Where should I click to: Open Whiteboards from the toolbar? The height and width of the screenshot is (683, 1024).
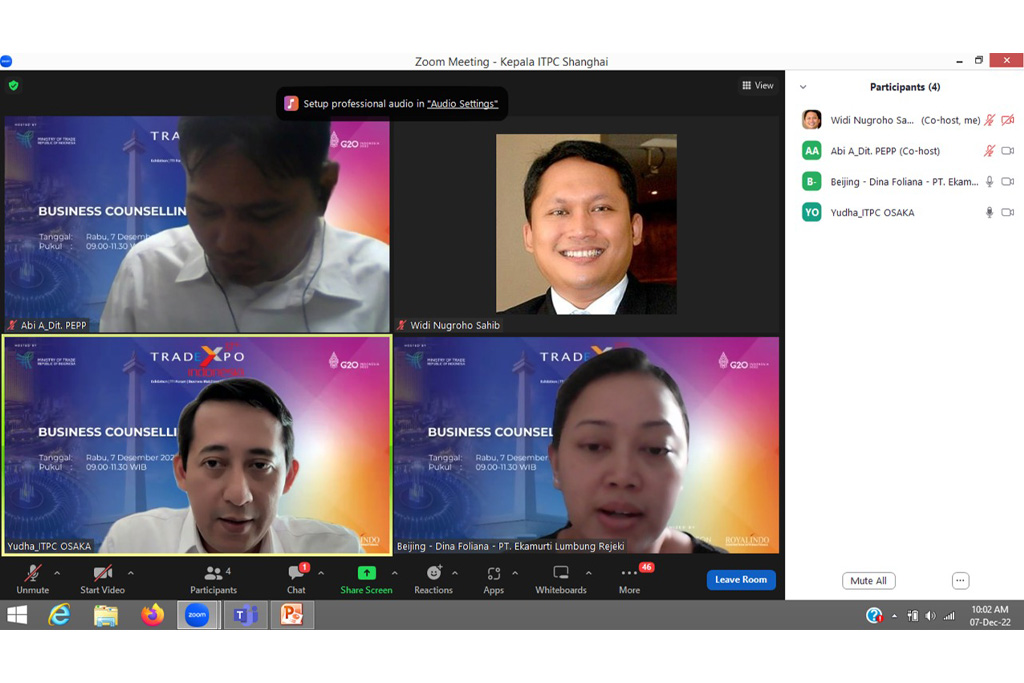[561, 578]
